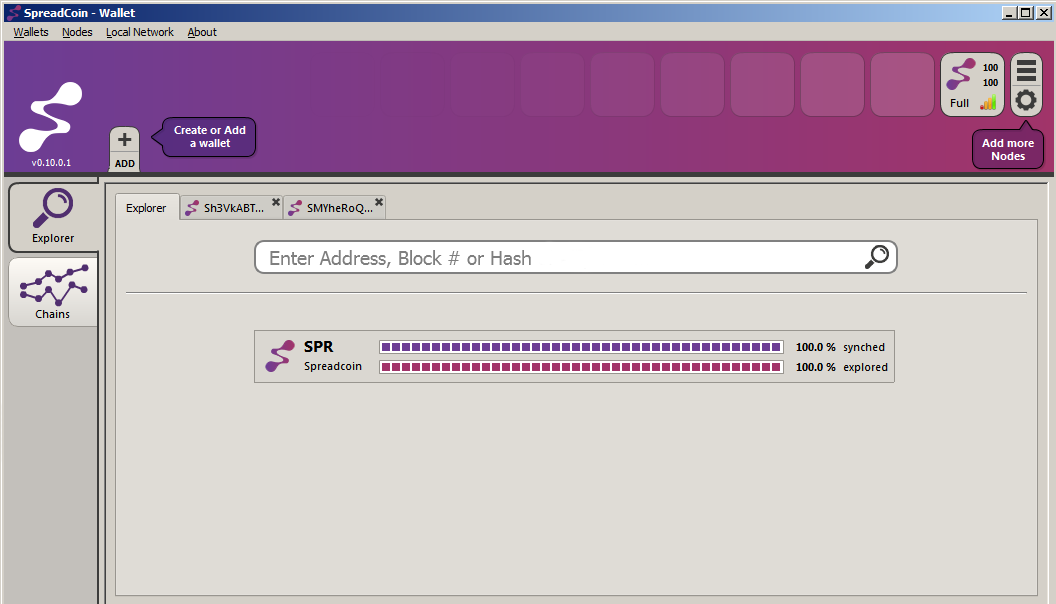Screen dimensions: 1056x604
Task: Open the Wallets menu
Action: (31, 32)
